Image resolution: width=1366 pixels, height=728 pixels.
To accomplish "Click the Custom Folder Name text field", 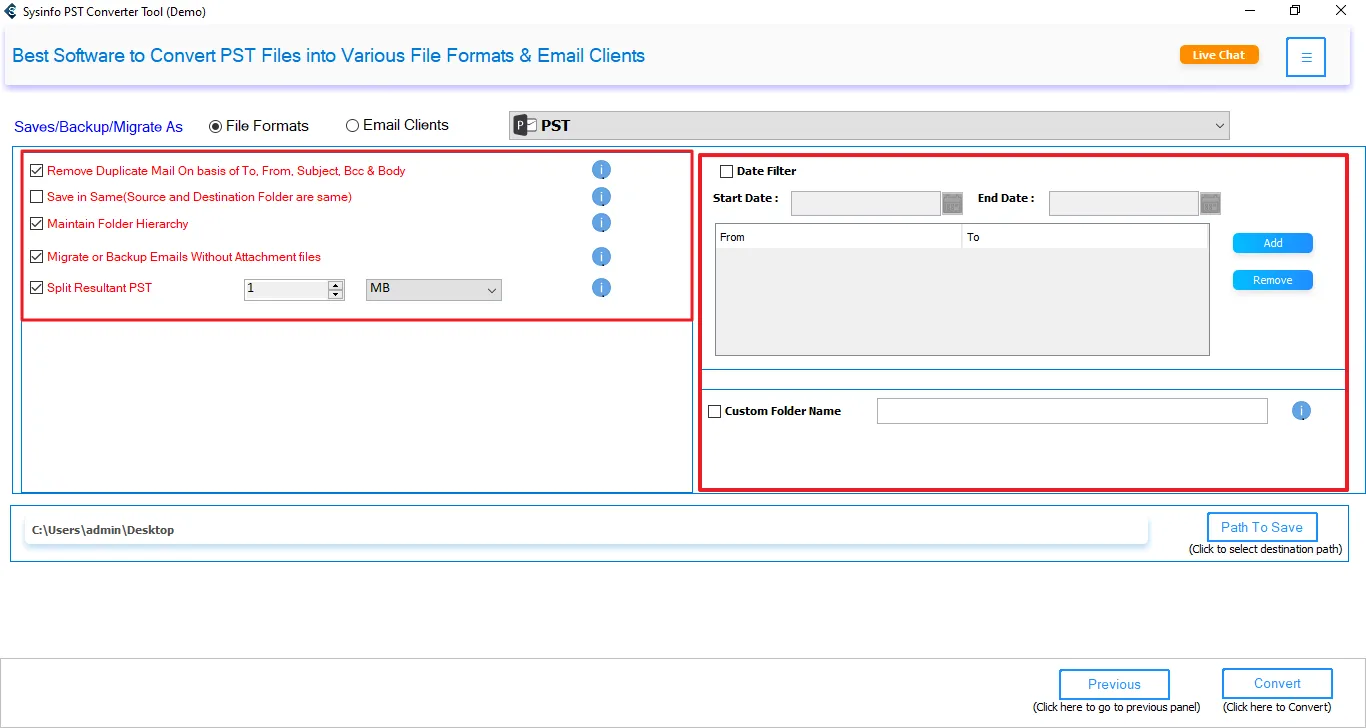I will tap(1071, 411).
